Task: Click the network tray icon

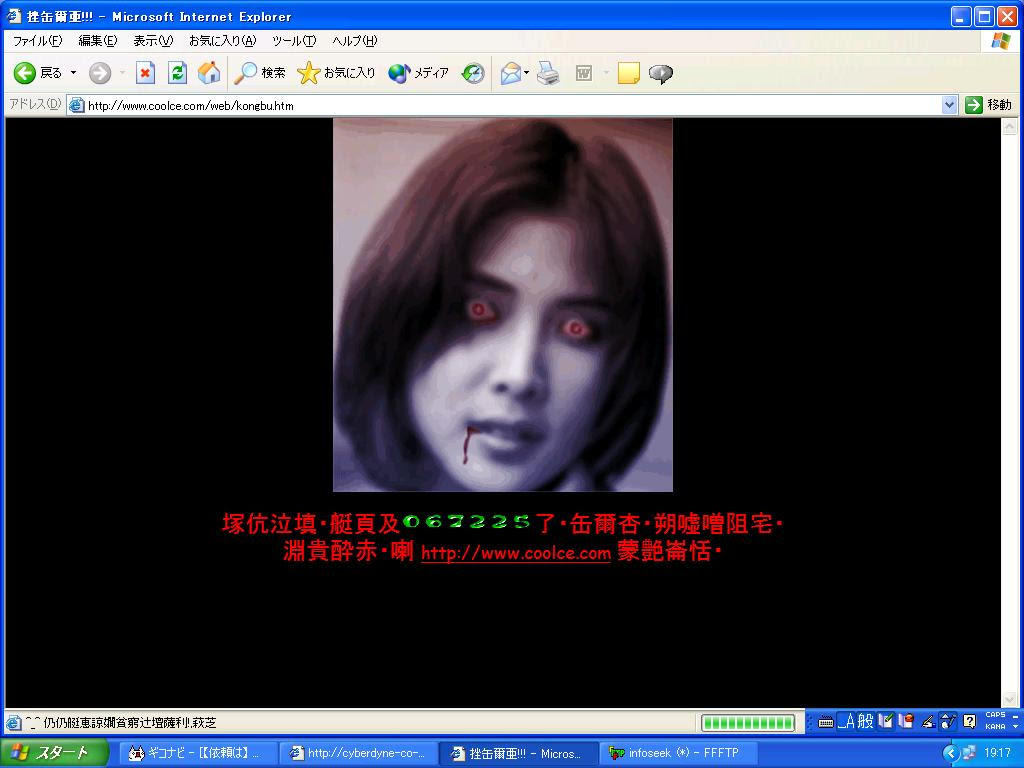Action: point(968,753)
